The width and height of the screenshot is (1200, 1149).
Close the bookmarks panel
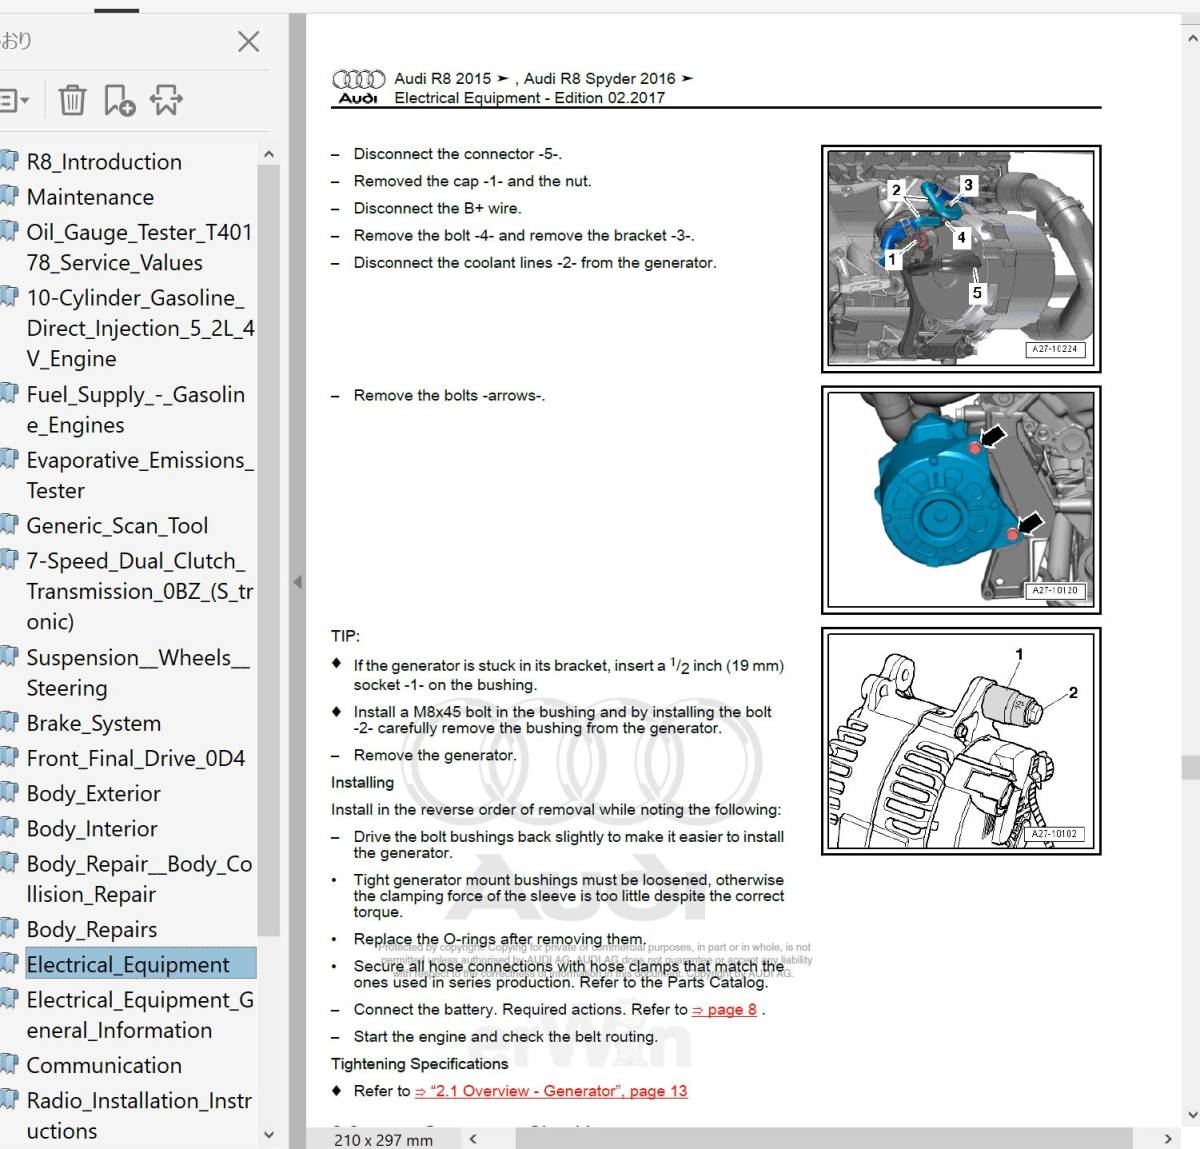point(248,41)
